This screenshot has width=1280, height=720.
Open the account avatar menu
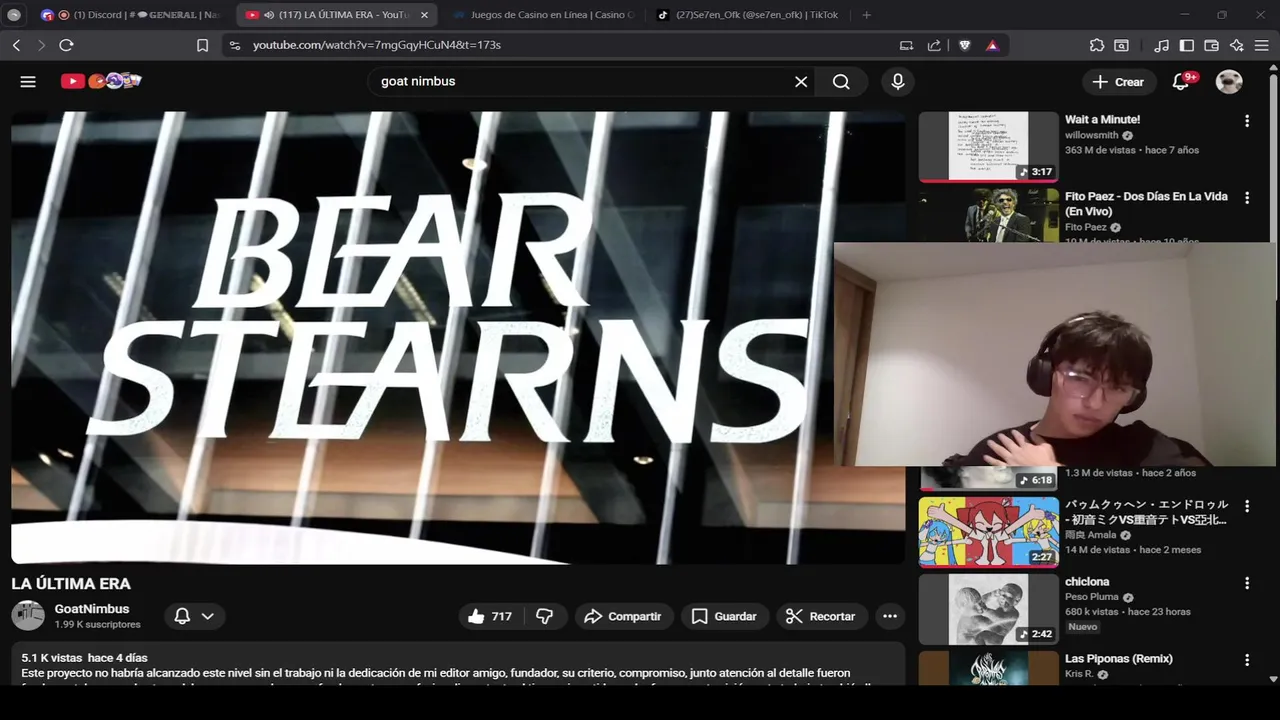pos(1229,82)
